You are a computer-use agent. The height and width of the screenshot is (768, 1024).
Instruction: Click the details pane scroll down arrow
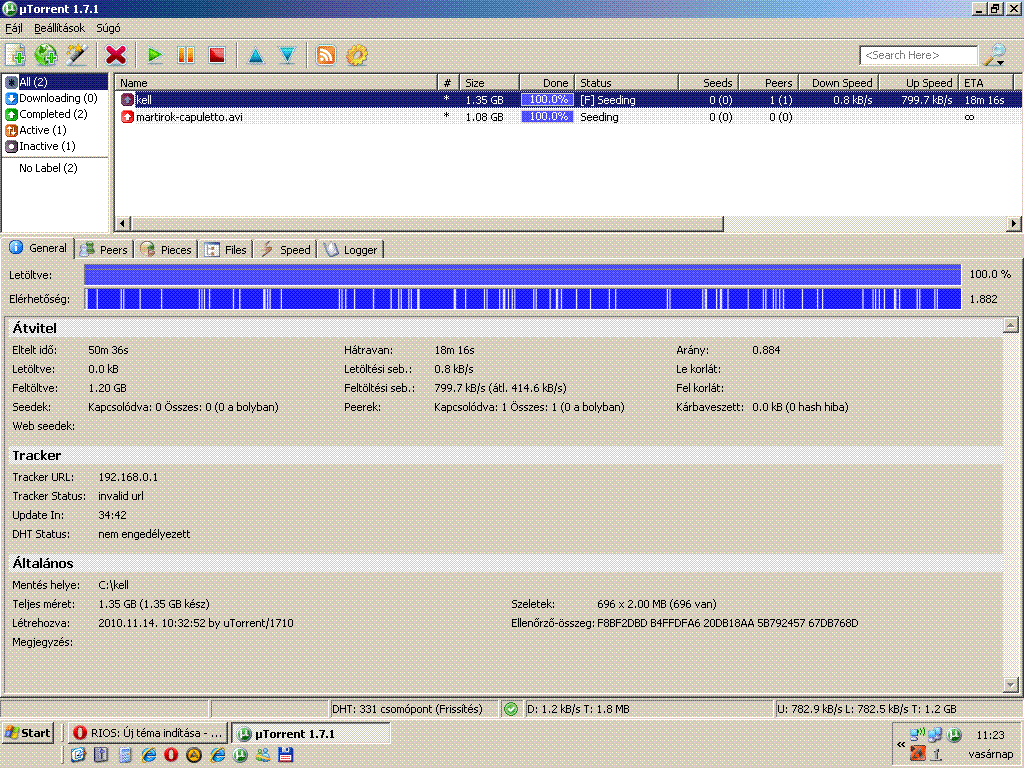point(1010,684)
